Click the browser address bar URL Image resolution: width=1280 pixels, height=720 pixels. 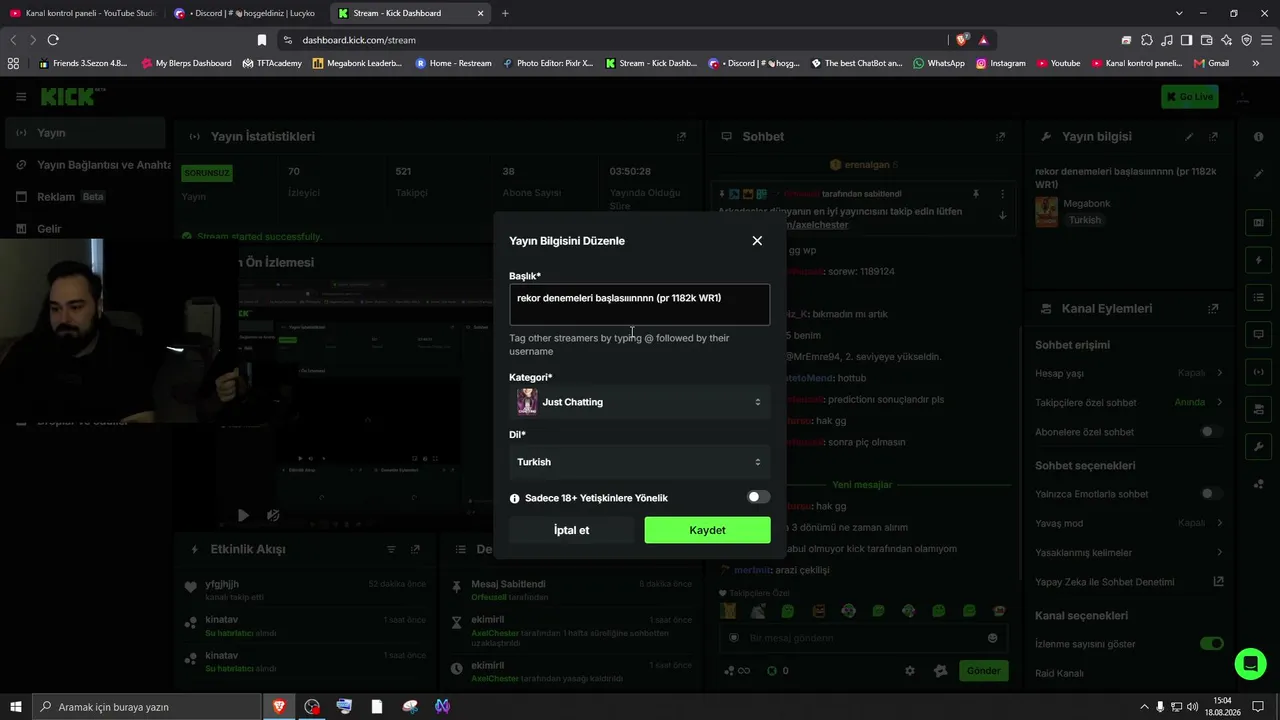click(359, 40)
